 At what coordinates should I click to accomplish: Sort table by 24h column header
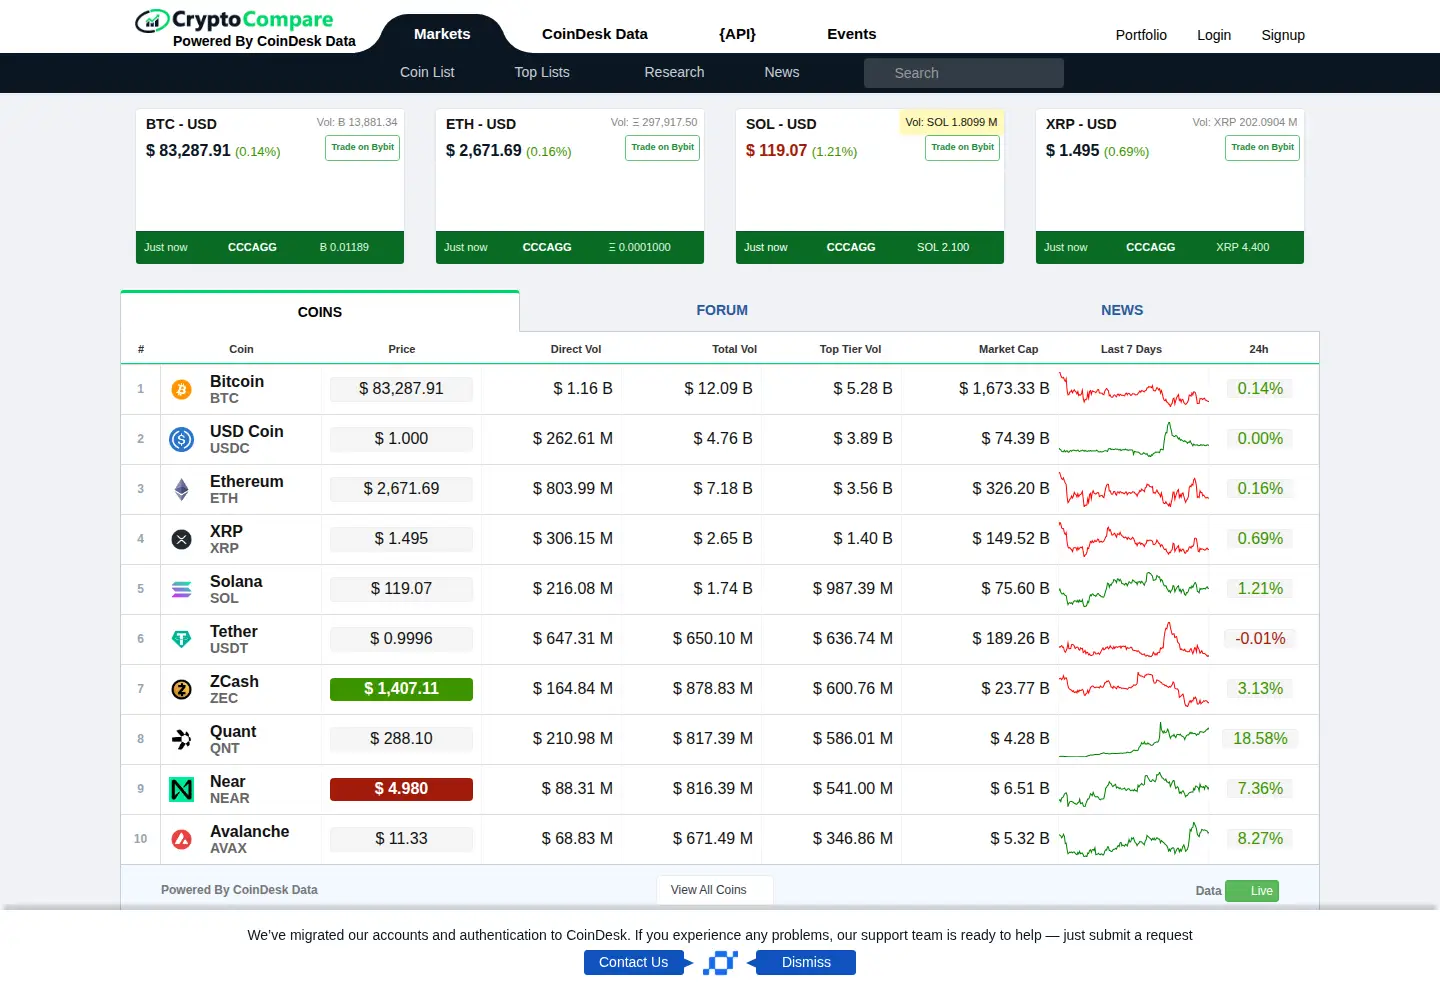pyautogui.click(x=1259, y=349)
